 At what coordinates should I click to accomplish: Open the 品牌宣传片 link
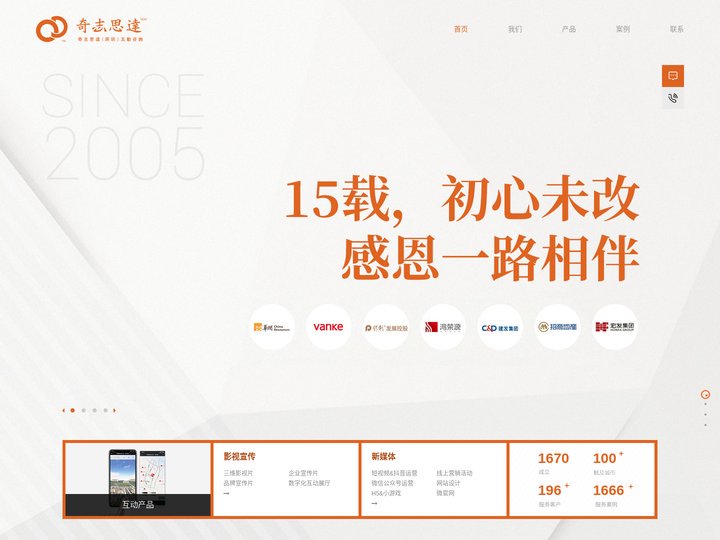point(238,483)
